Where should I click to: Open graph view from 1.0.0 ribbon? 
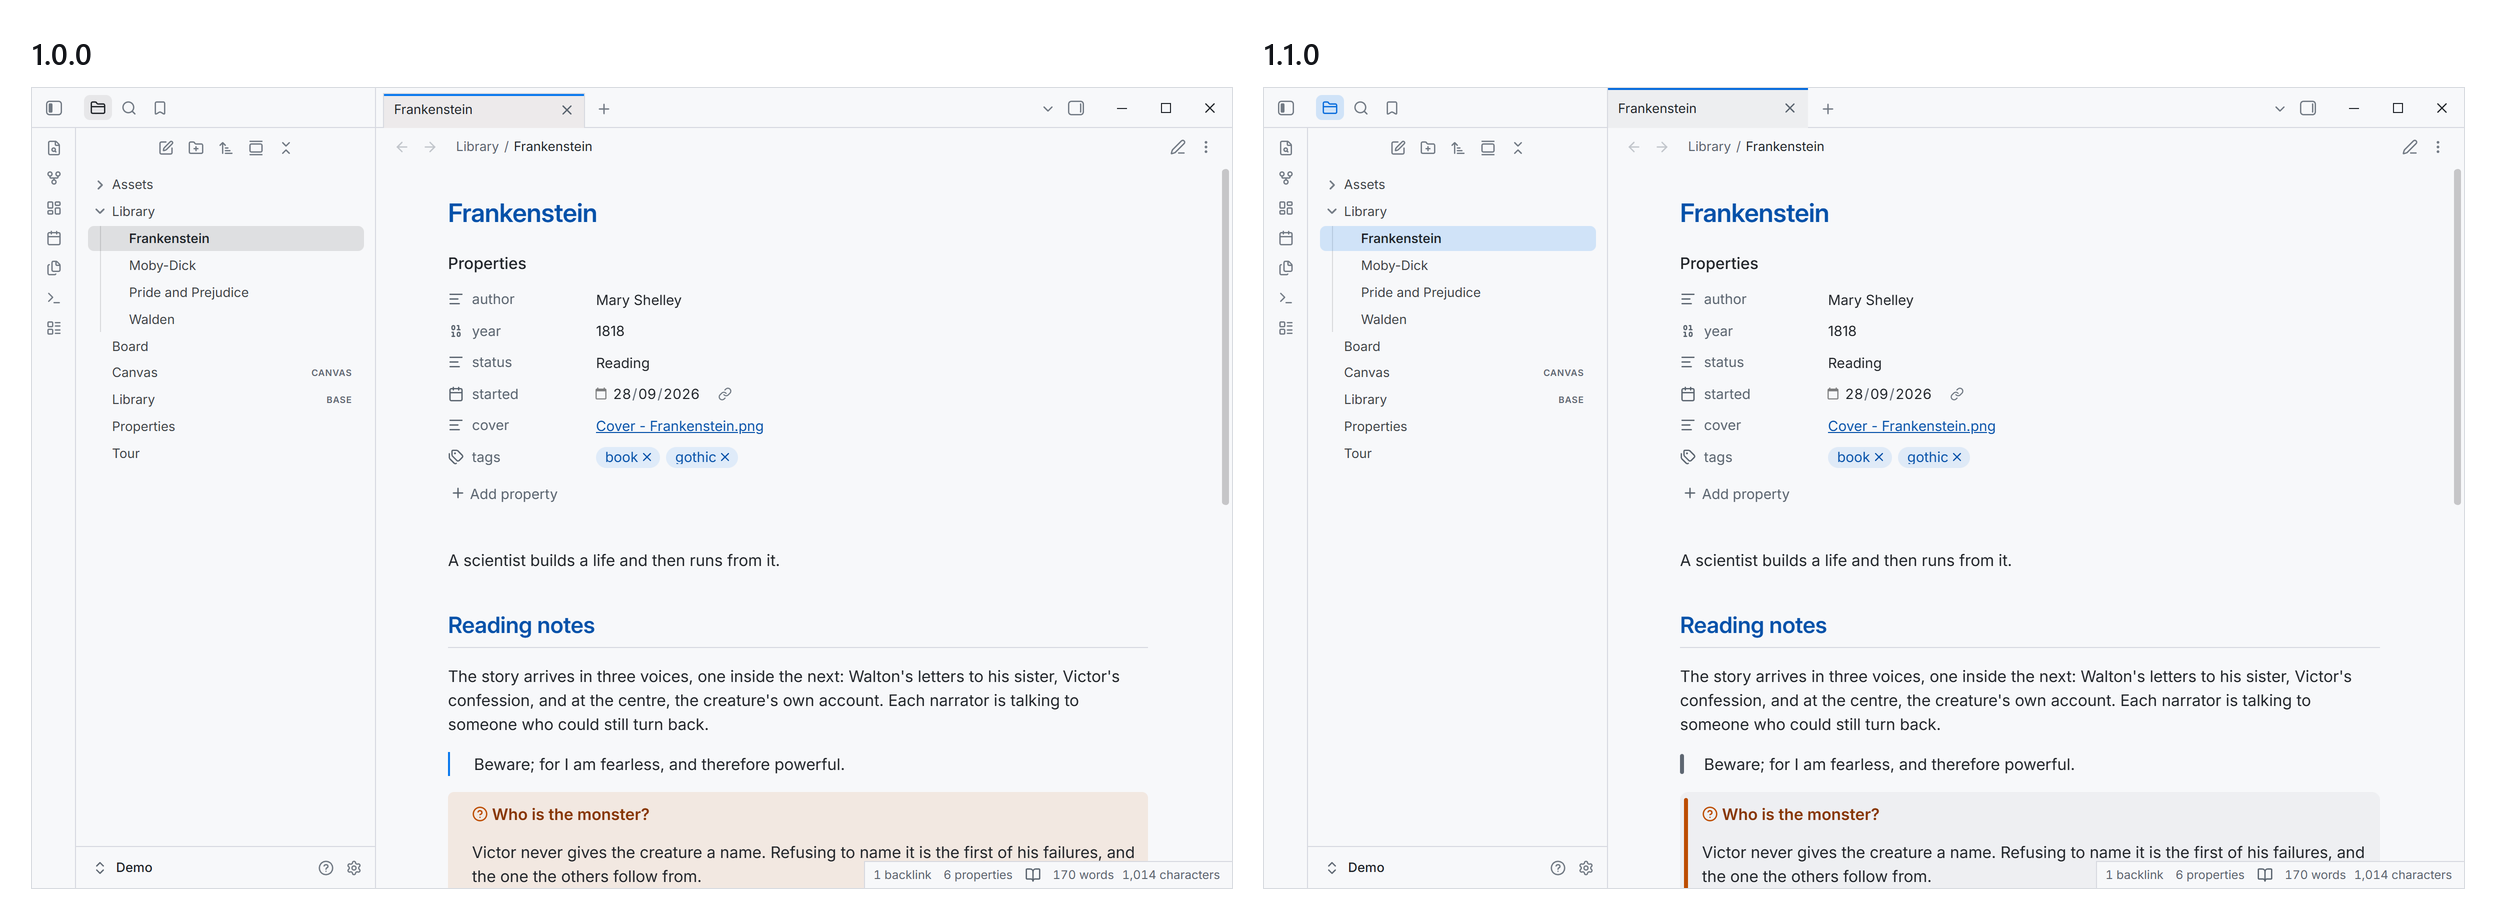click(x=54, y=178)
